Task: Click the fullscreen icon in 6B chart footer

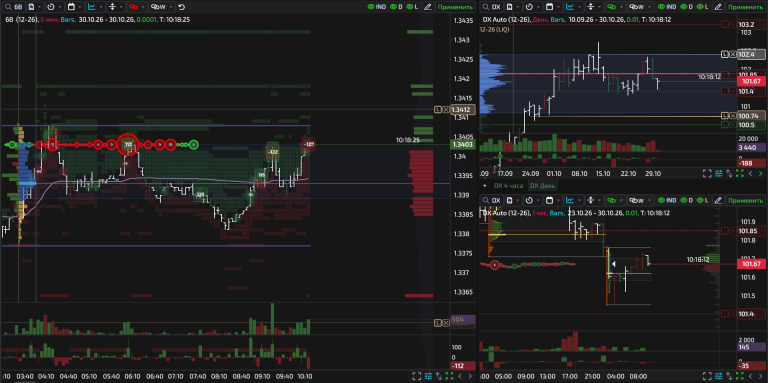Action: click(x=417, y=376)
